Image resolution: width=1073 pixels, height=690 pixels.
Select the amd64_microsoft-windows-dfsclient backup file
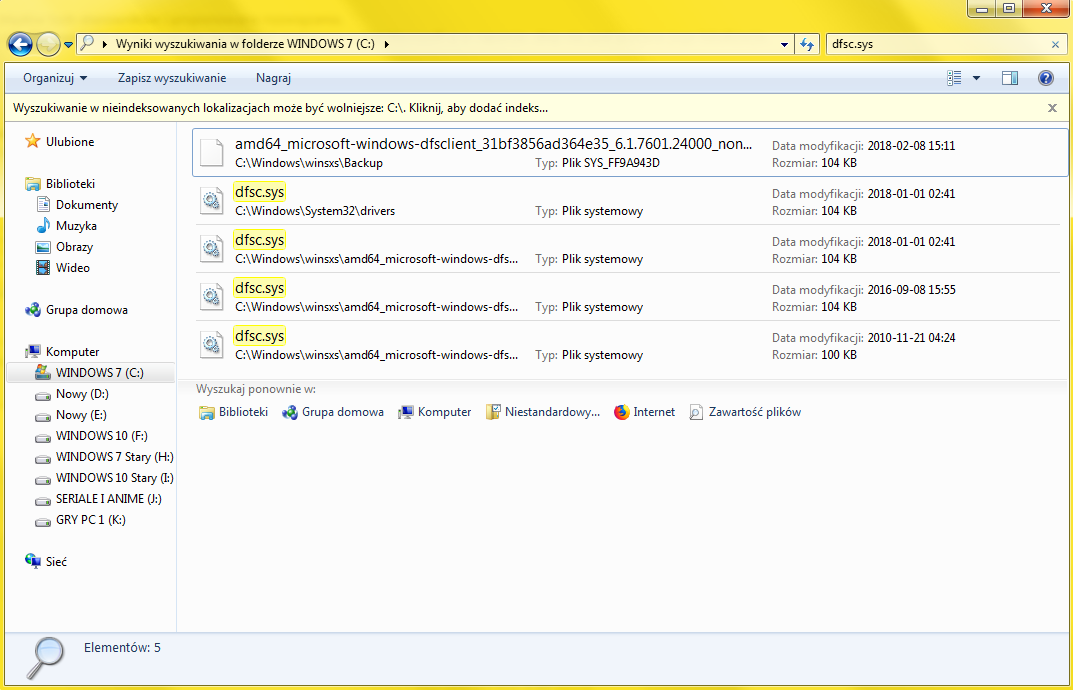pyautogui.click(x=630, y=153)
